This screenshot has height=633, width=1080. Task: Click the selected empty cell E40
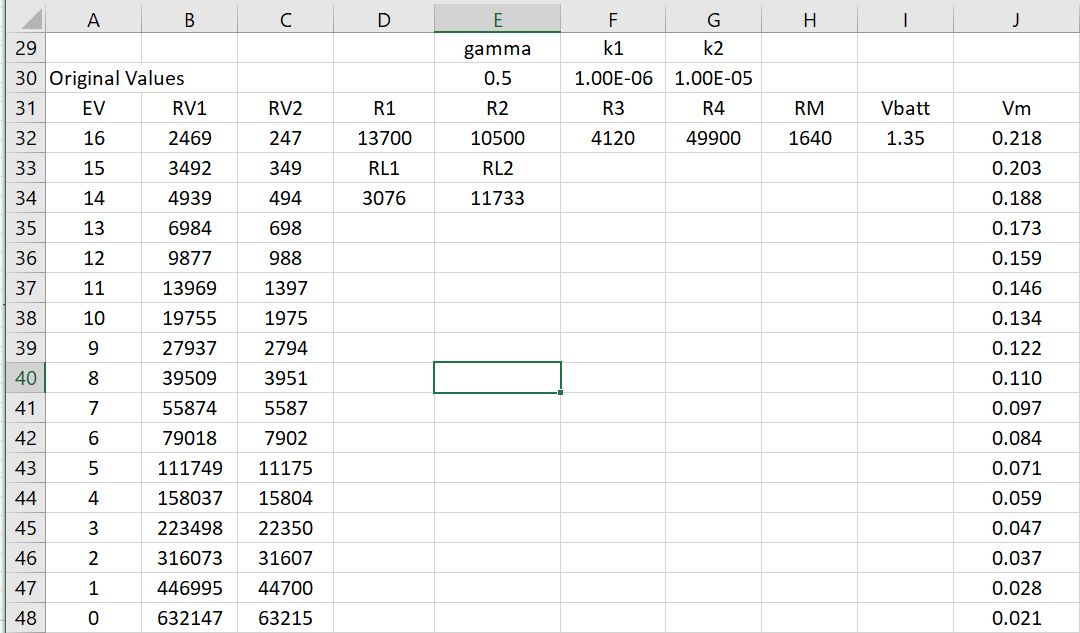pyautogui.click(x=497, y=377)
